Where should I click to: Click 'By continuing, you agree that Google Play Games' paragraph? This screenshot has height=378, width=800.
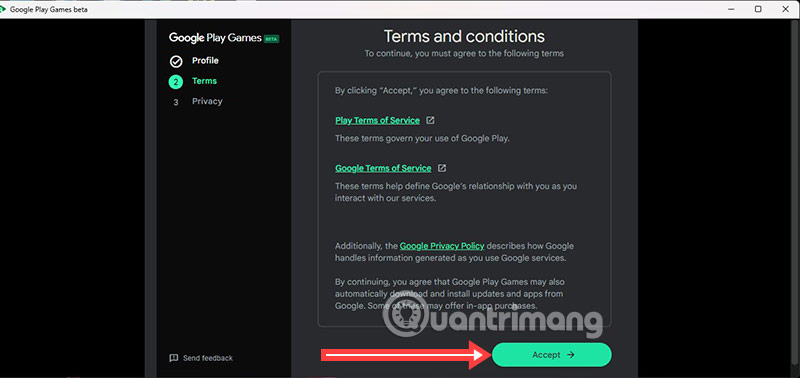click(x=450, y=294)
